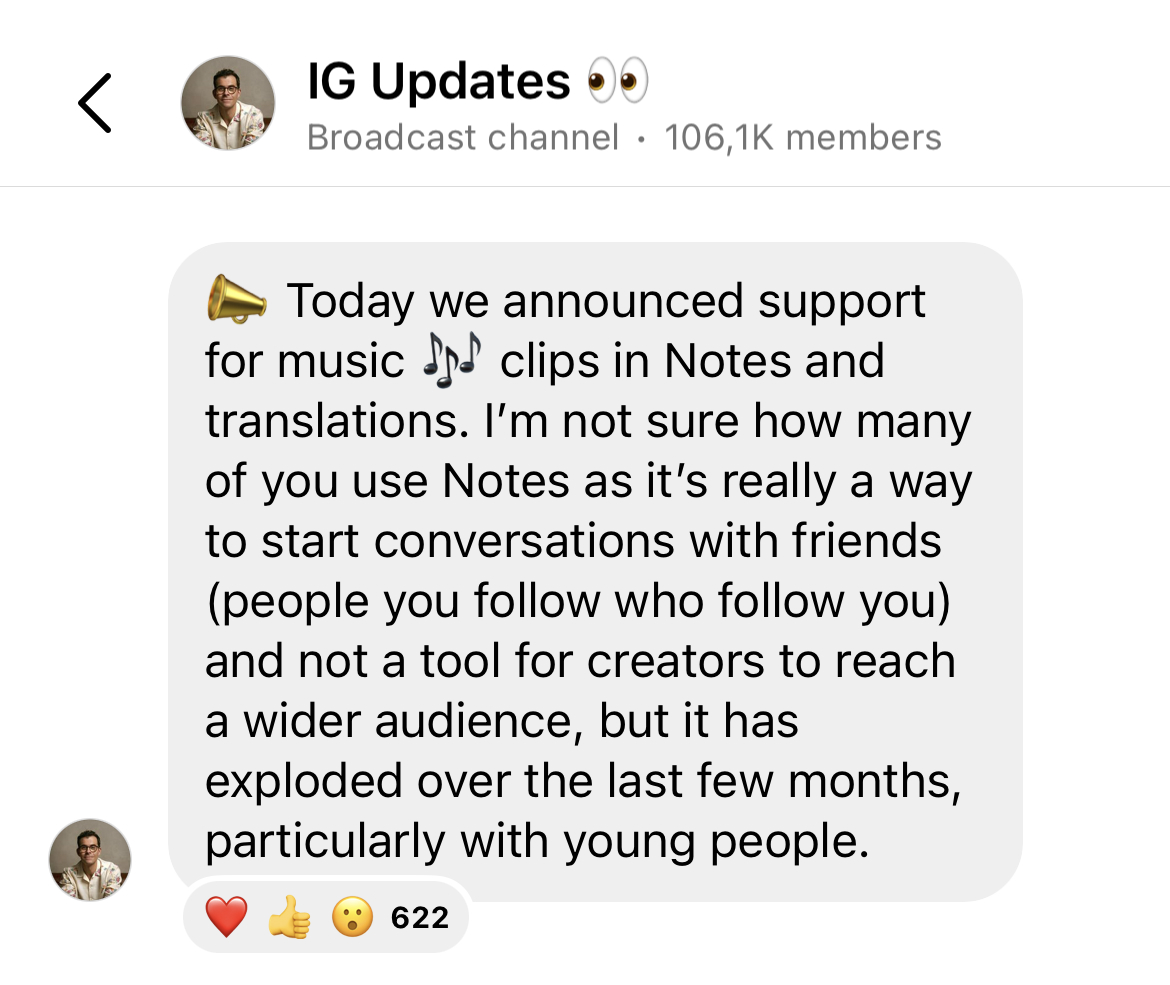Image resolution: width=1170 pixels, height=985 pixels.
Task: Tap the back arrow to exit the channel
Action: pyautogui.click(x=95, y=101)
